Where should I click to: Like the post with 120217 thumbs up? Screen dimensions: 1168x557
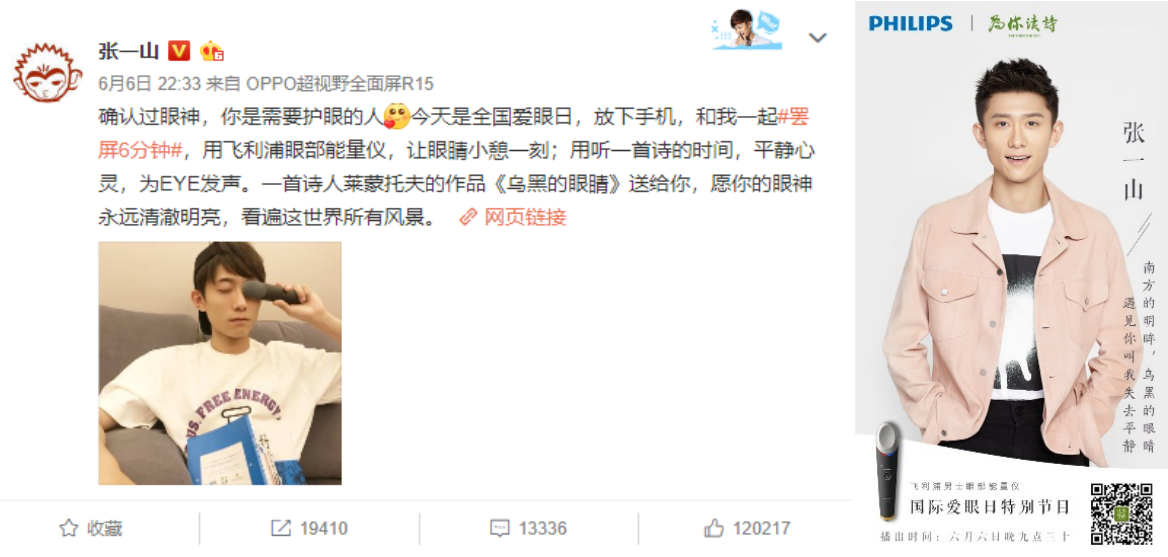pyautogui.click(x=747, y=529)
